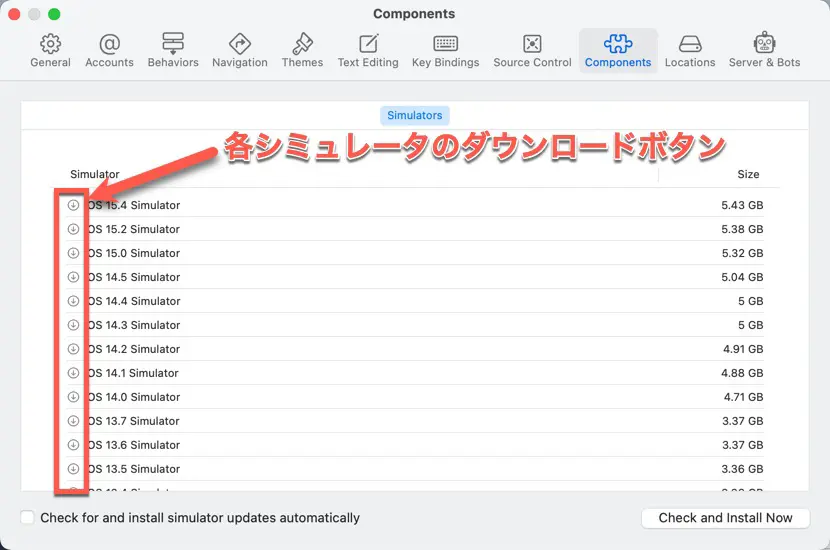Select the 13.6 Simulator row name

pos(134,445)
